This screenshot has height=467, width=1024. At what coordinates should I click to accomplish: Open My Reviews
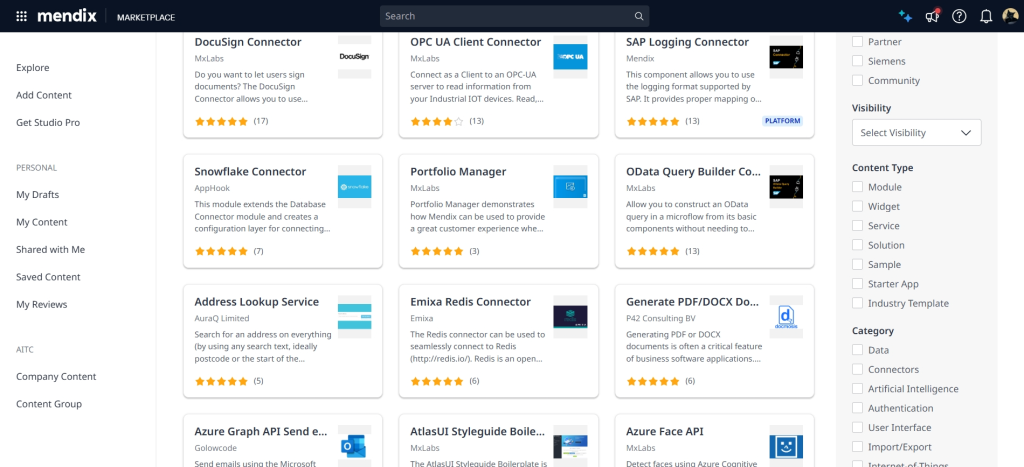click(42, 304)
